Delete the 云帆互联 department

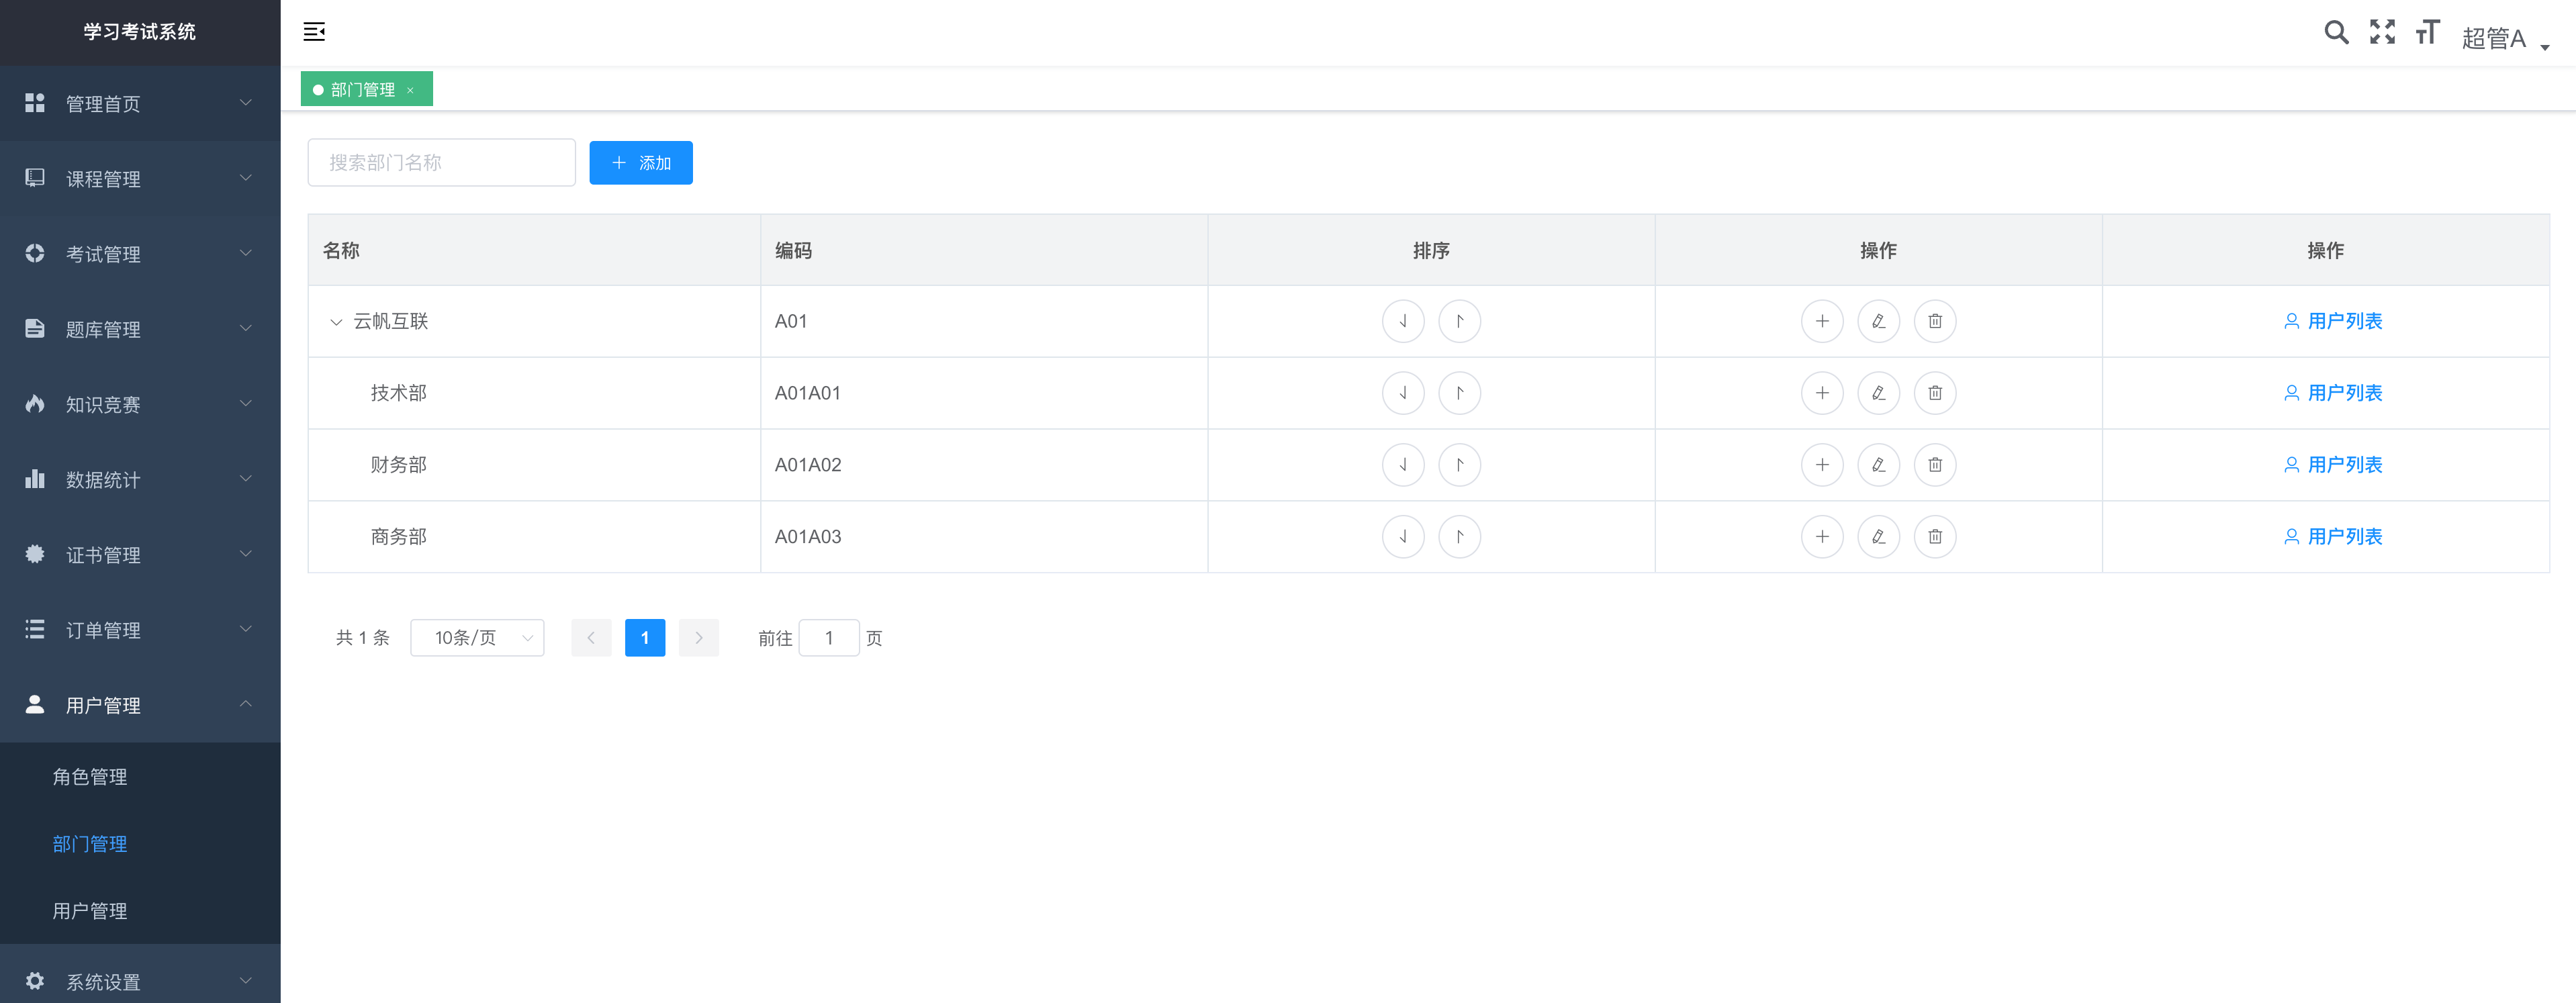(1935, 321)
